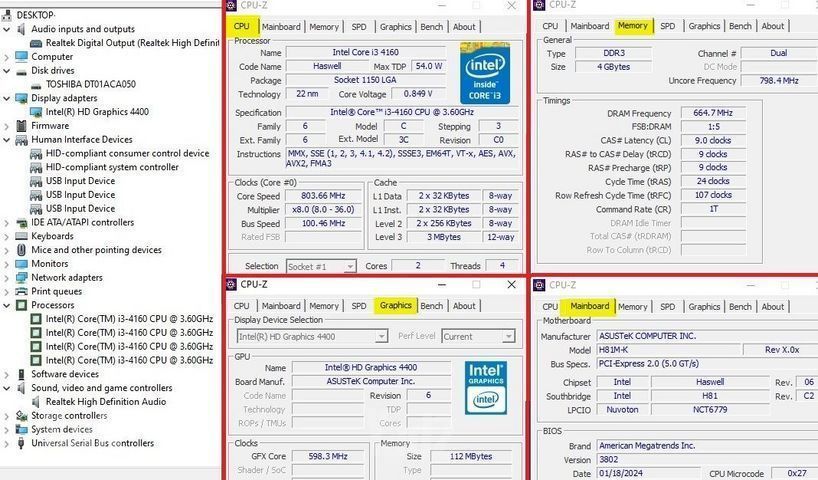
Task: Switch to CPU tab in the Memory CPU-Z window
Action: 550,26
